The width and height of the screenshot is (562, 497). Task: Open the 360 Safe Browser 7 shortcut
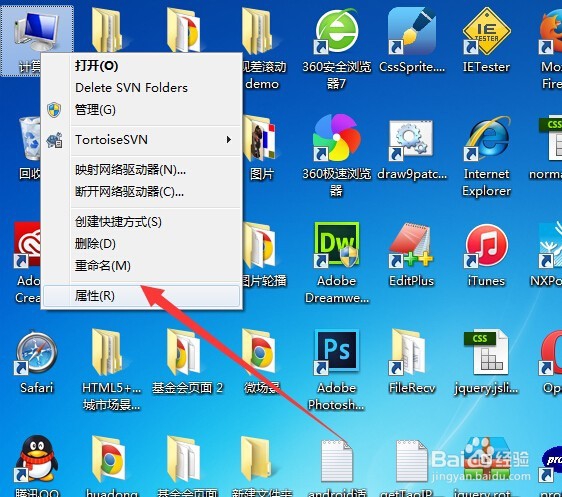[336, 33]
